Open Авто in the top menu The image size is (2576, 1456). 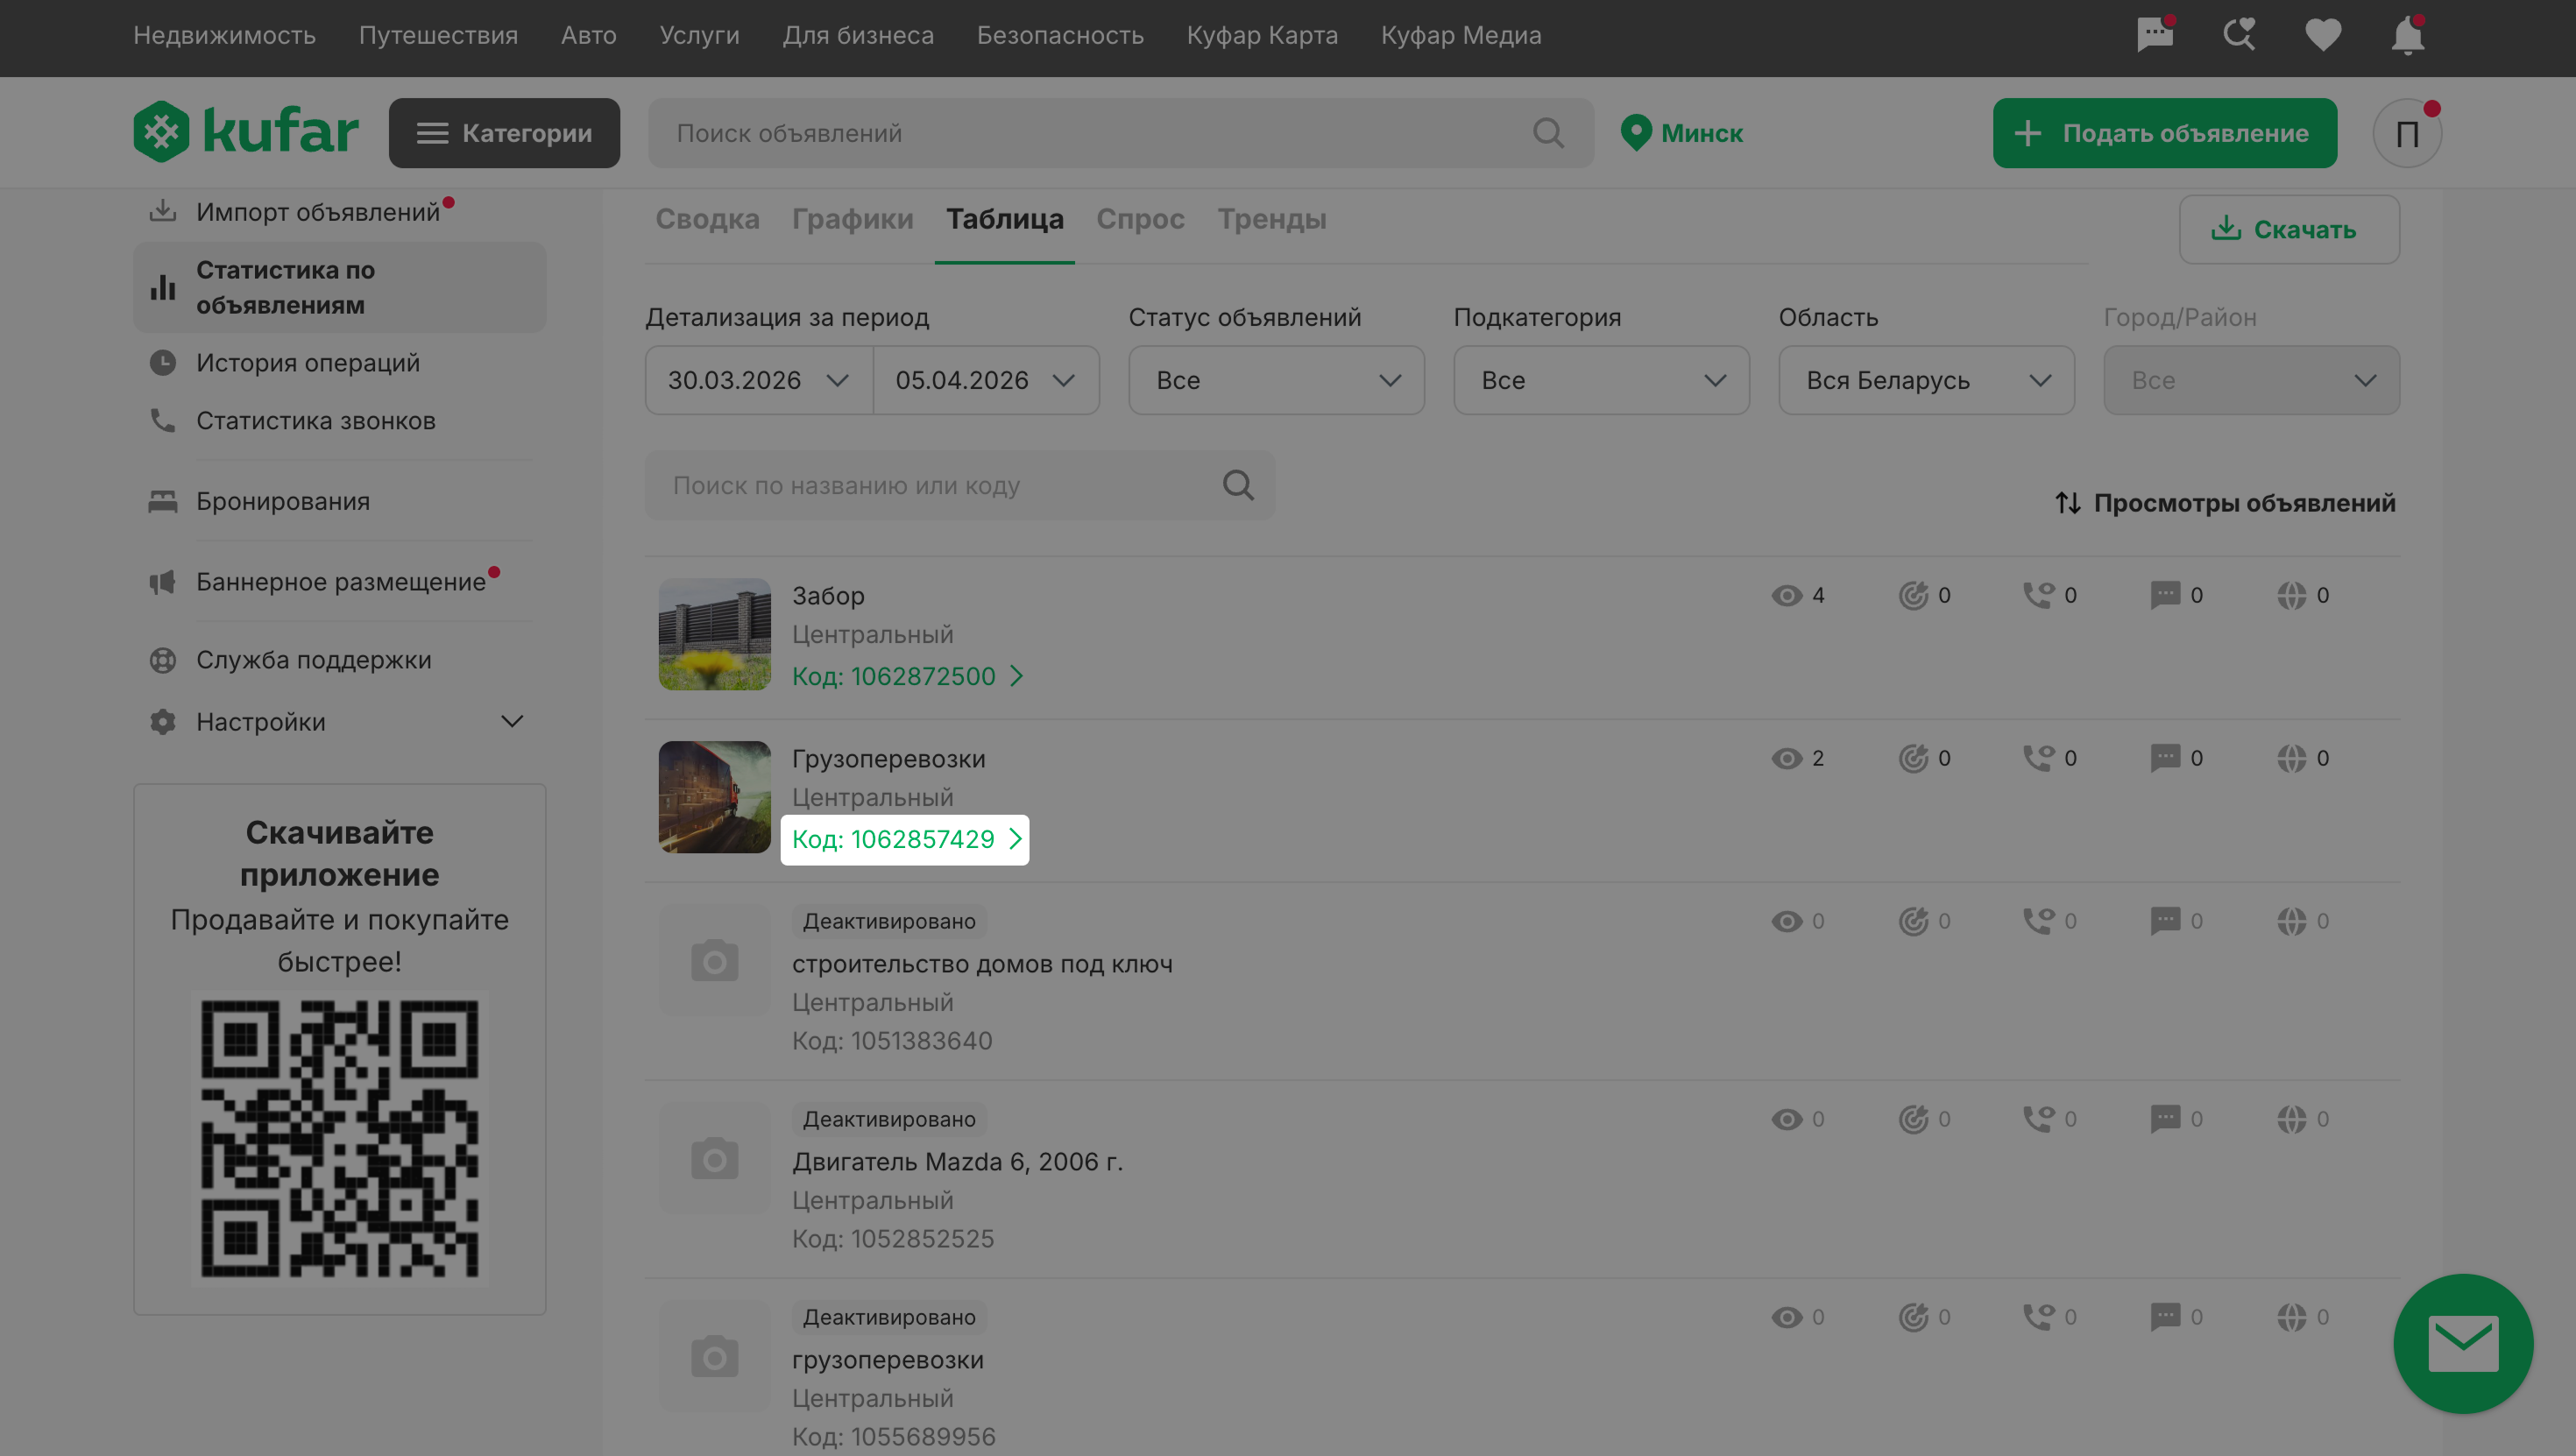click(x=588, y=35)
